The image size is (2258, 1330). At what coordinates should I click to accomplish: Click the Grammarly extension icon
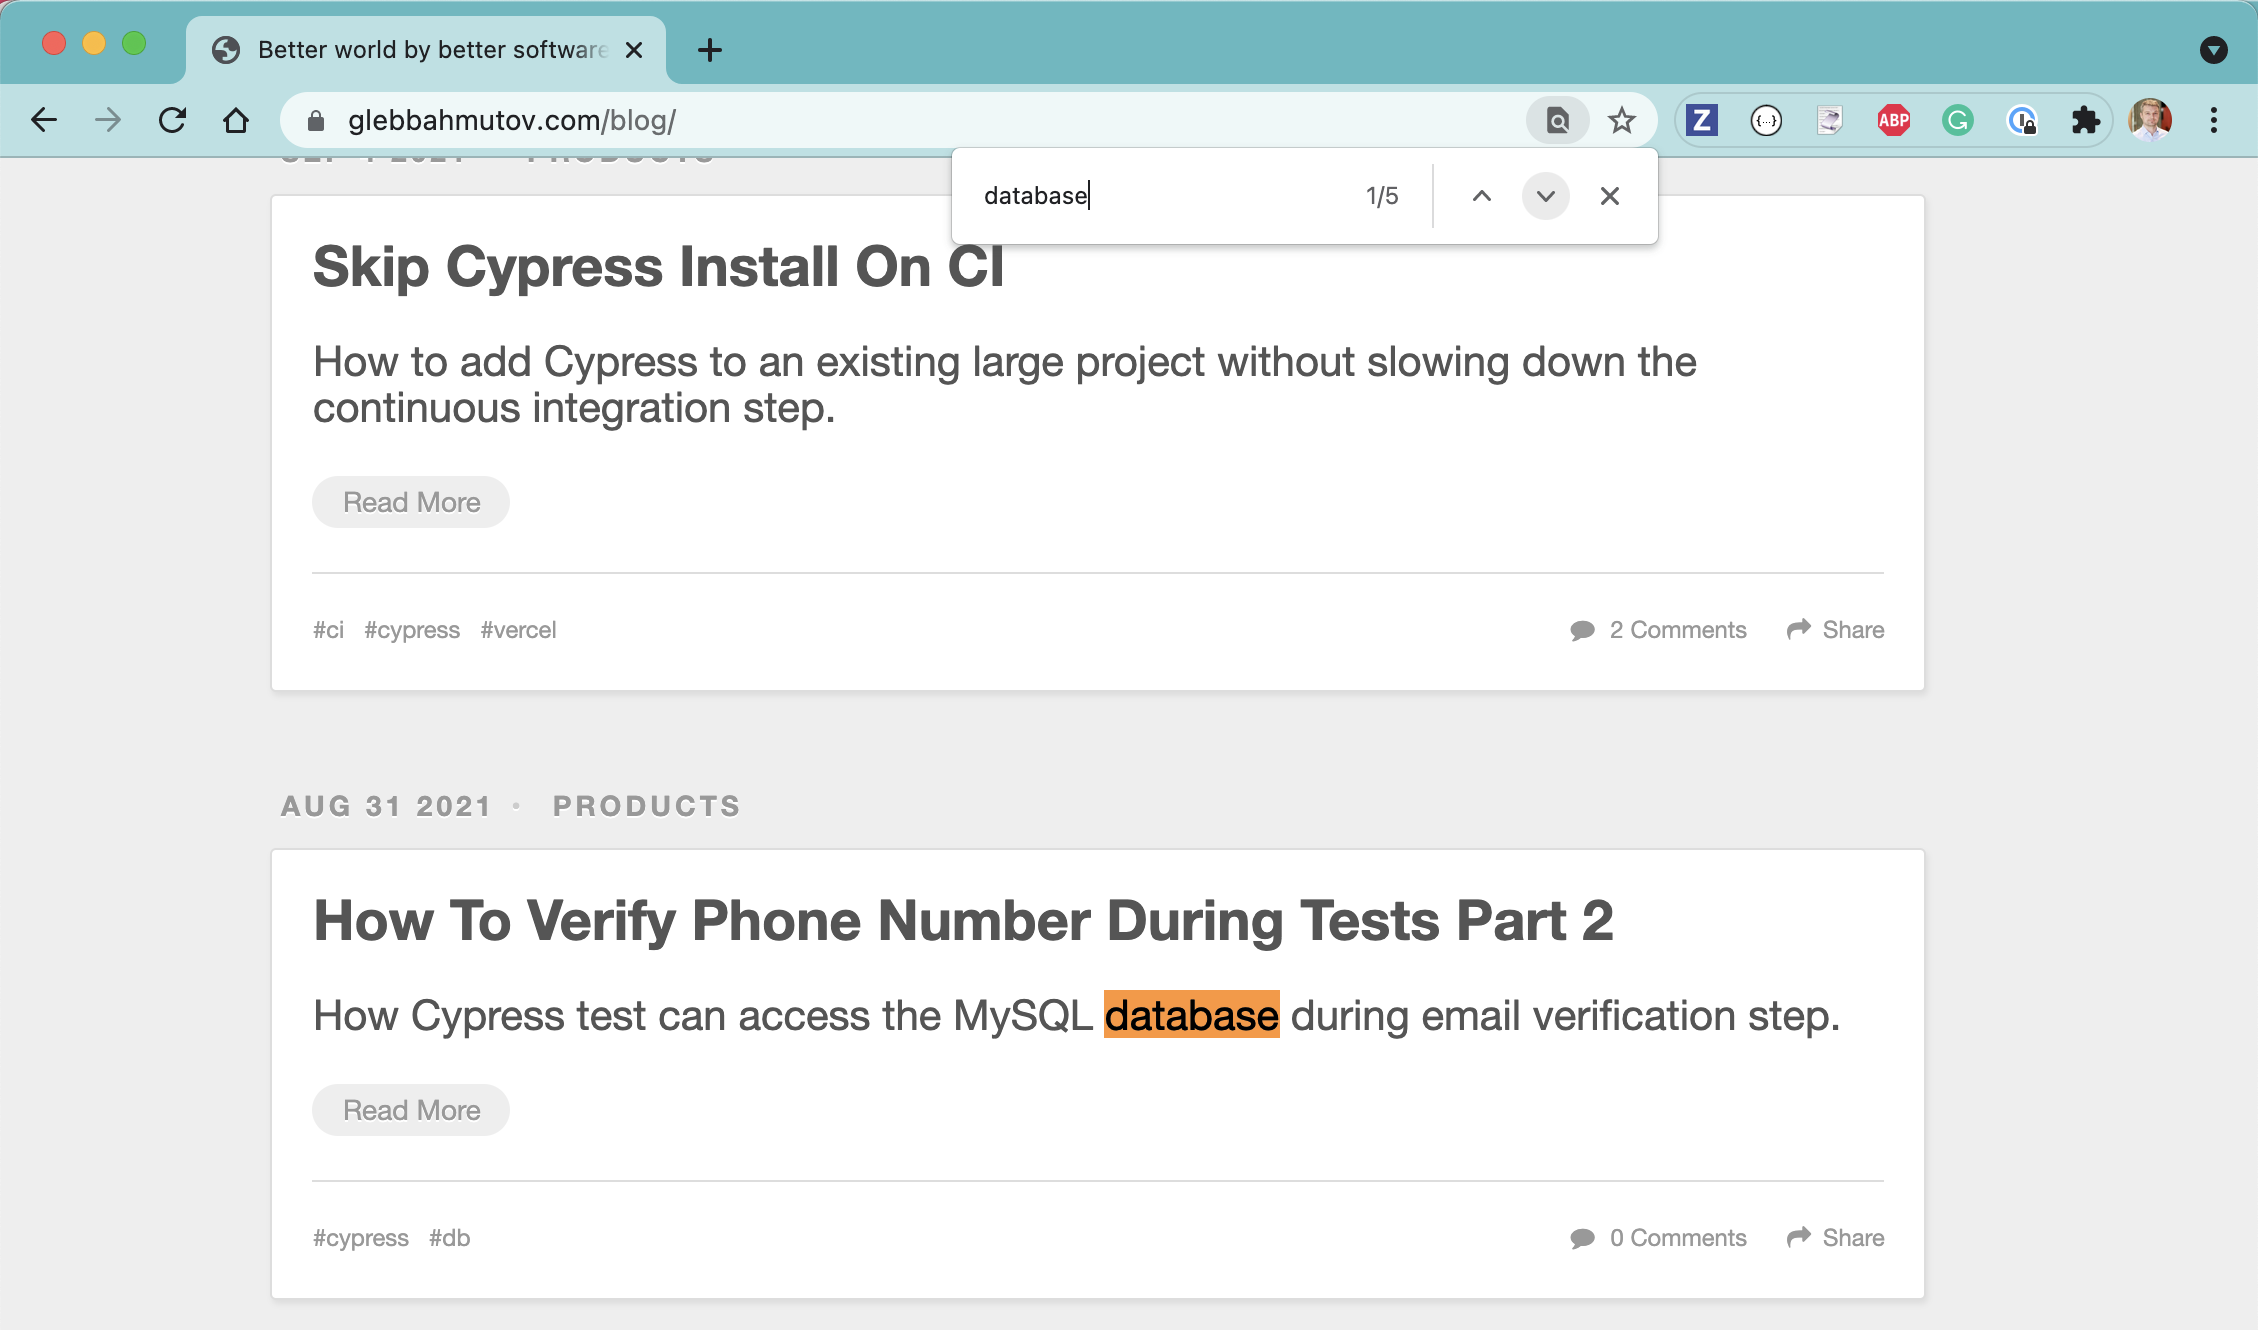pyautogui.click(x=1957, y=121)
